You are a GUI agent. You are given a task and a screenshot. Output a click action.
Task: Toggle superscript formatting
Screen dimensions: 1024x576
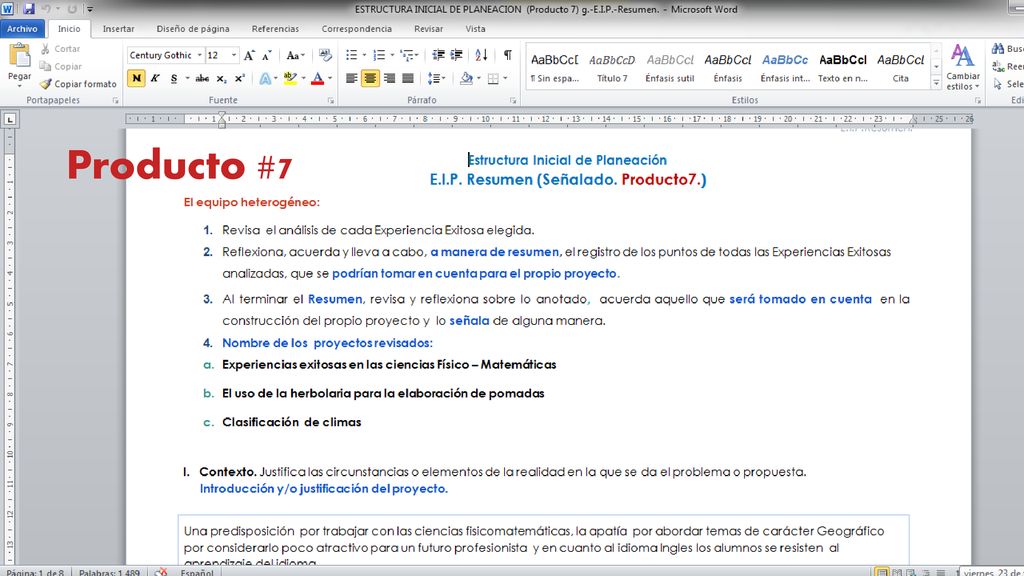(240, 78)
